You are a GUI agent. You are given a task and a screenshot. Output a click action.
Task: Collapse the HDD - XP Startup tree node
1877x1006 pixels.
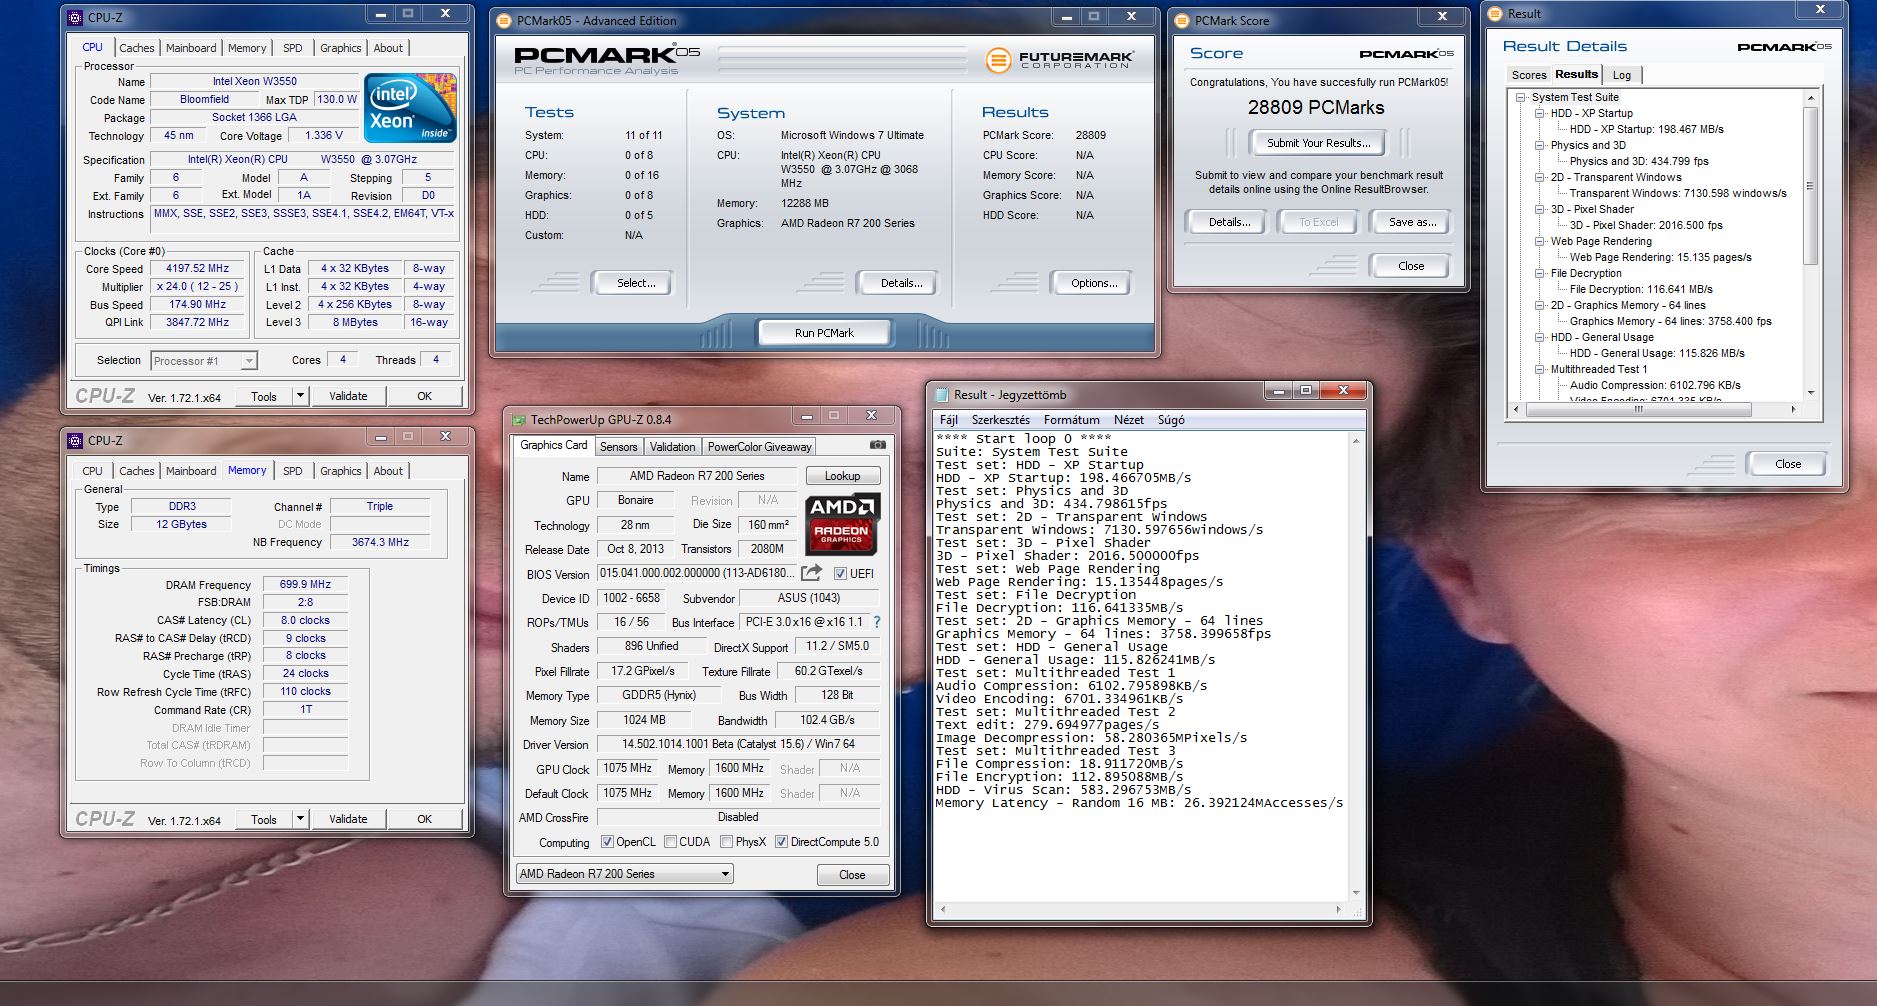click(1540, 113)
